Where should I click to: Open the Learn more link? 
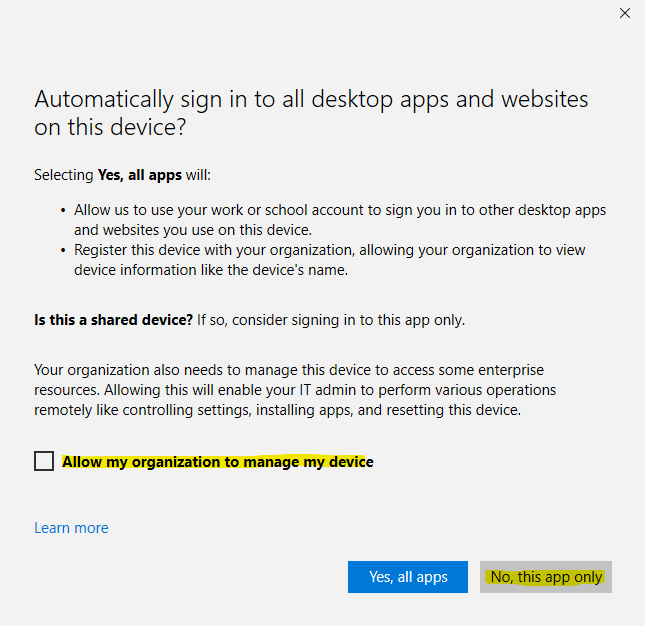point(71,528)
